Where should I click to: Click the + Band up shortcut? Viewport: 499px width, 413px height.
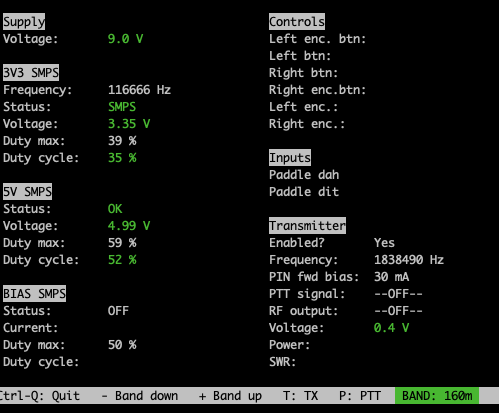pyautogui.click(x=230, y=396)
